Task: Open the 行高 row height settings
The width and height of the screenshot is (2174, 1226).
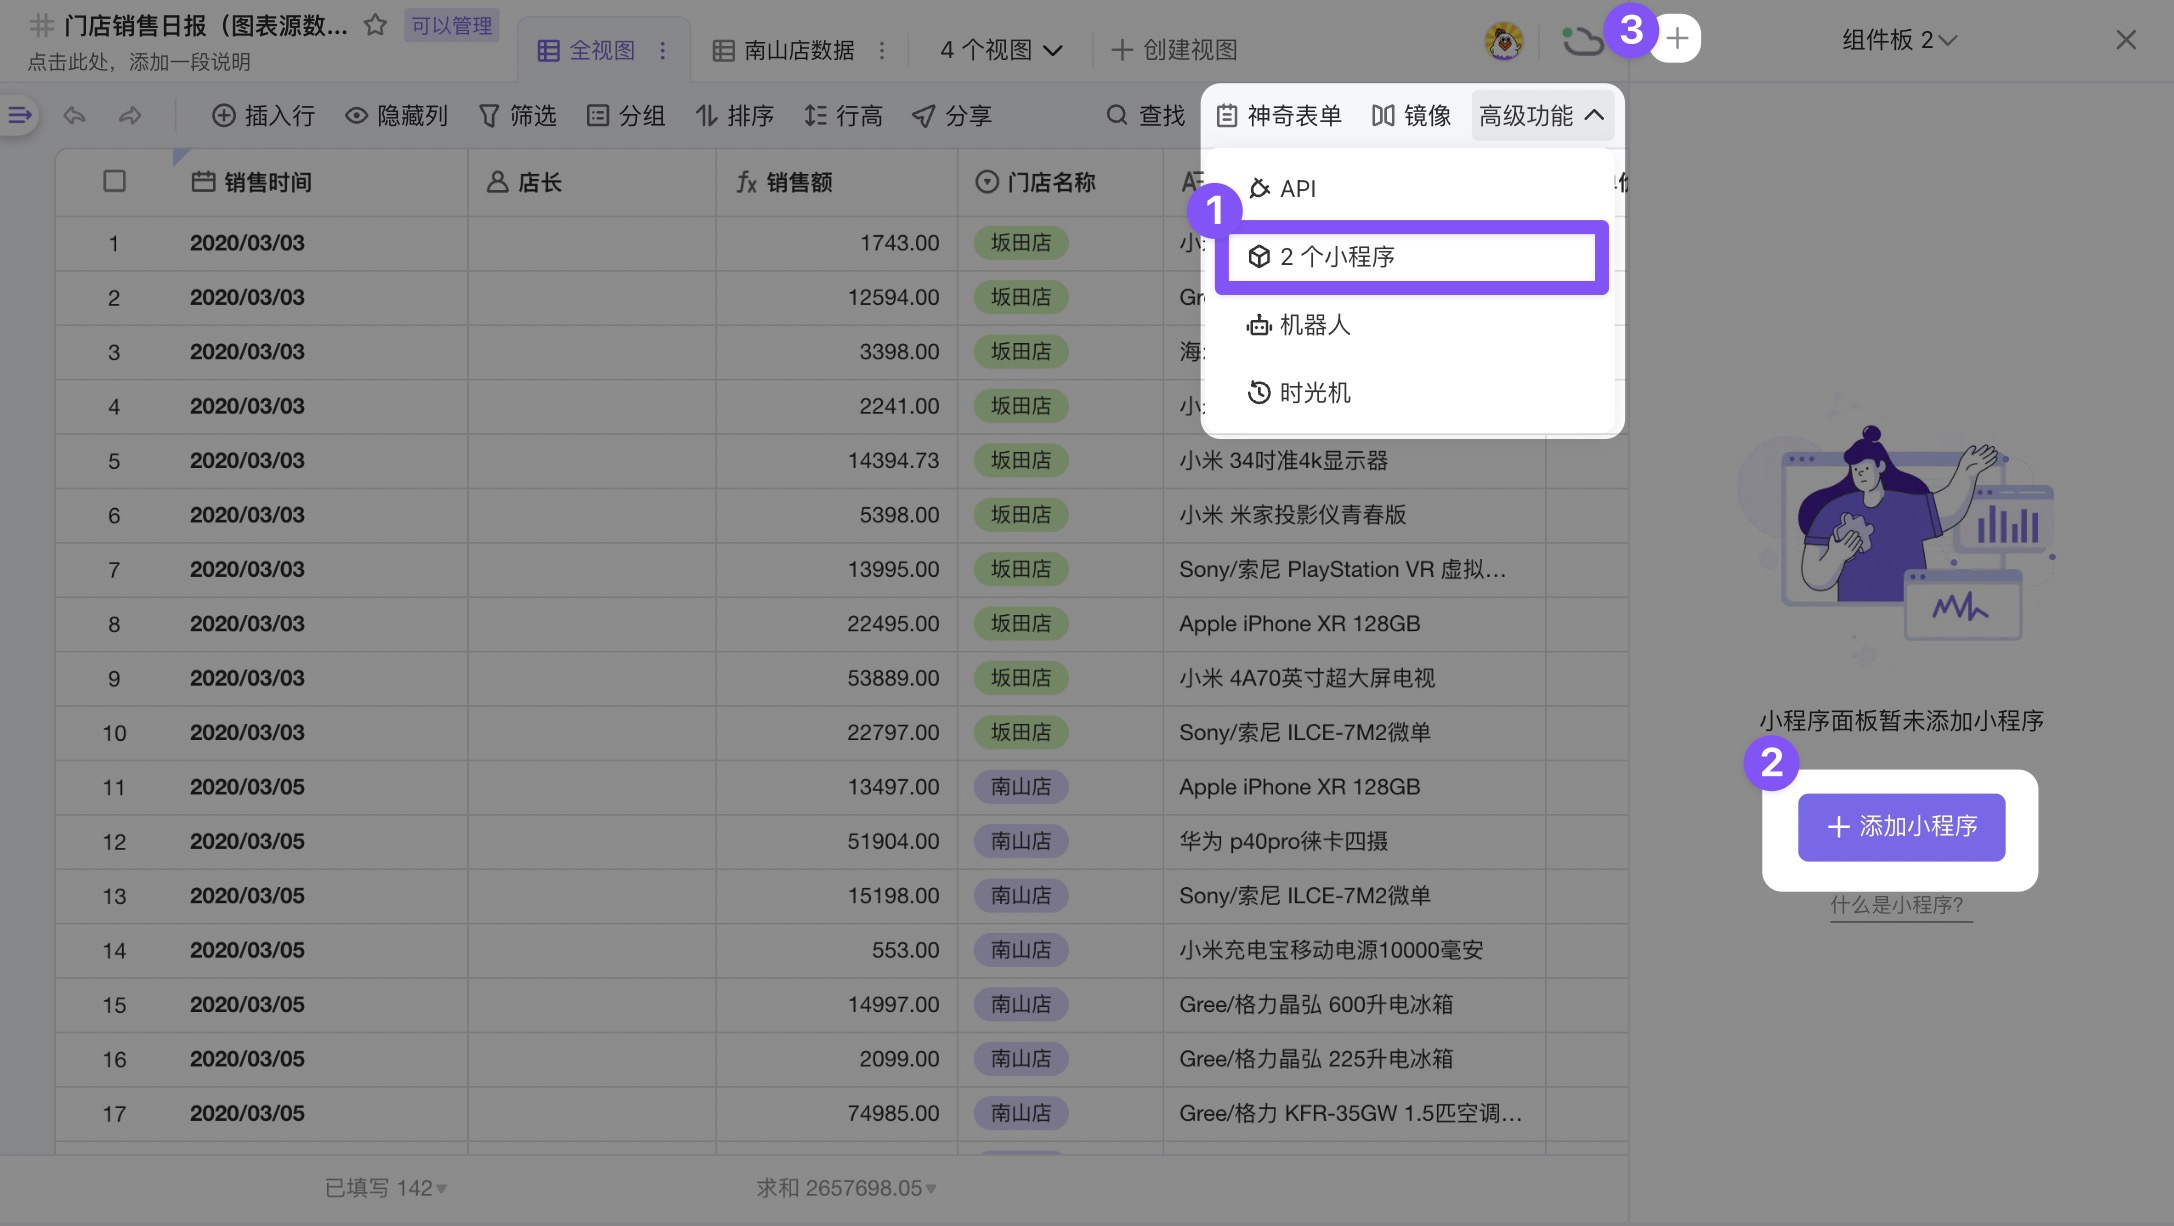Action: tap(843, 115)
